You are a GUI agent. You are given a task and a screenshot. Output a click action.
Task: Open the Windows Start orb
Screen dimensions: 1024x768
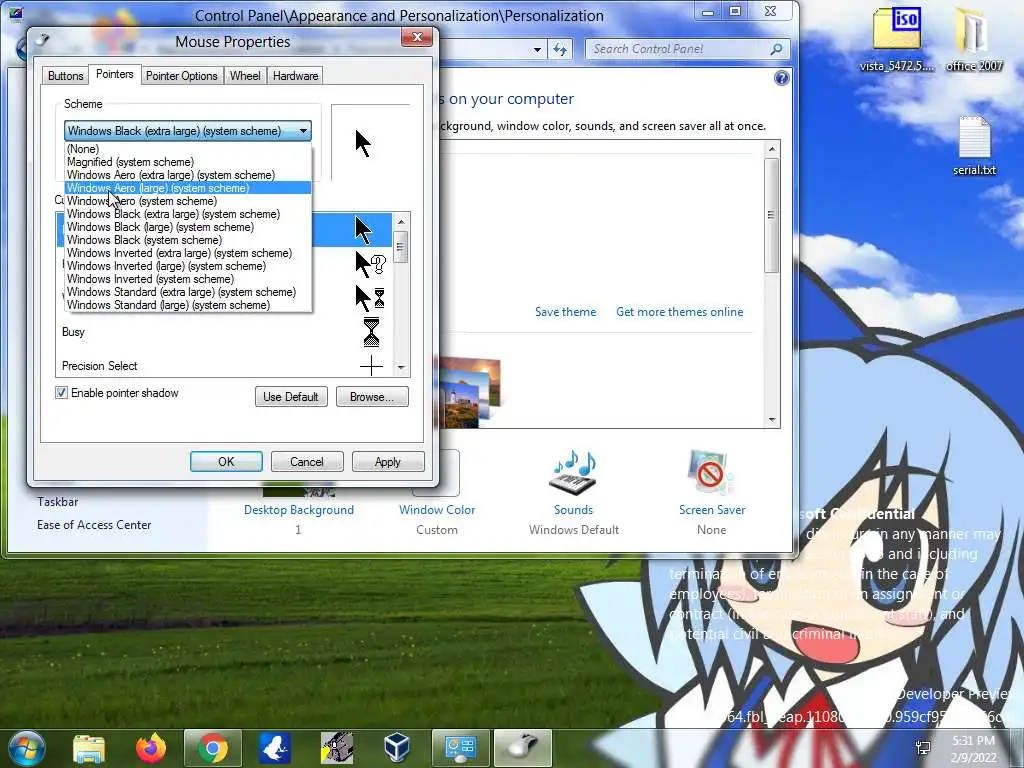tap(26, 748)
